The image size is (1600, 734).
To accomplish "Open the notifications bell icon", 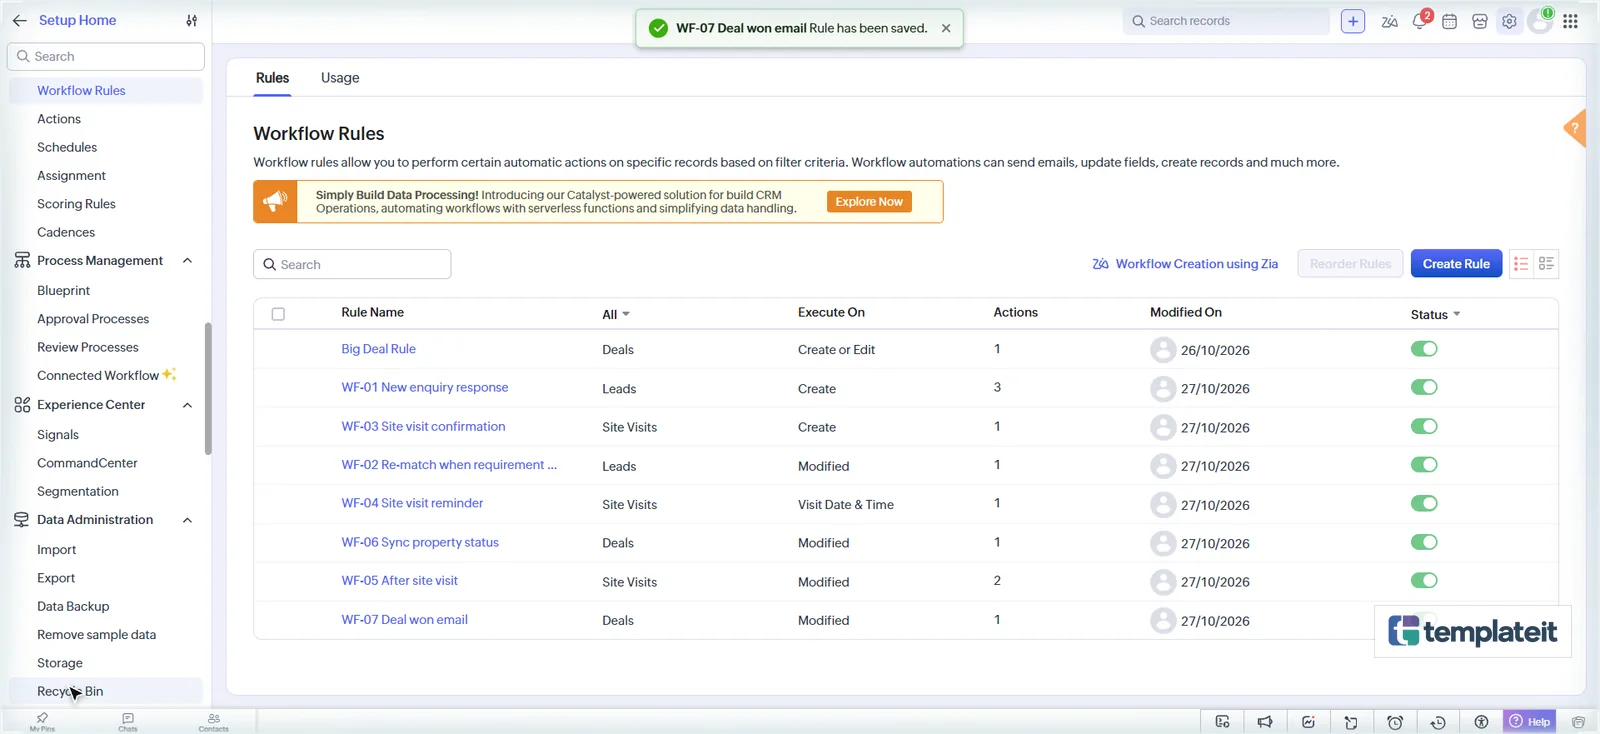I will tap(1420, 21).
